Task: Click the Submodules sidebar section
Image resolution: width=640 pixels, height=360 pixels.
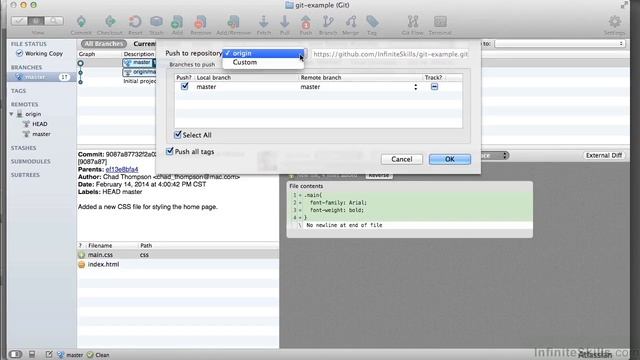Action: [x=31, y=161]
